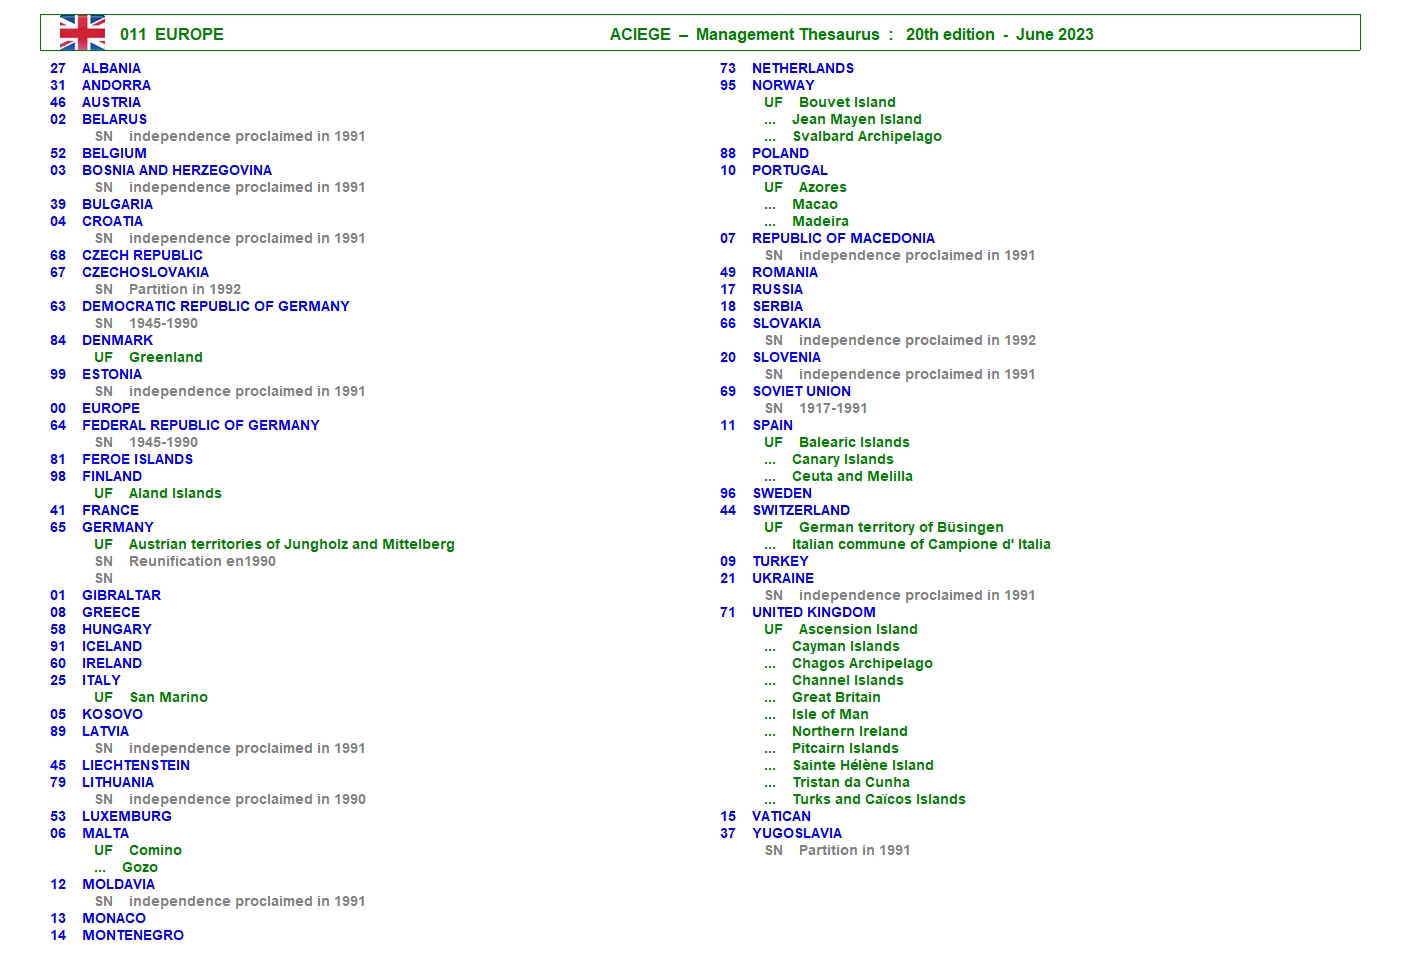Select FEDERAL REPUBLIC OF GERMANY
The height and width of the screenshot is (980, 1410).
pos(200,425)
